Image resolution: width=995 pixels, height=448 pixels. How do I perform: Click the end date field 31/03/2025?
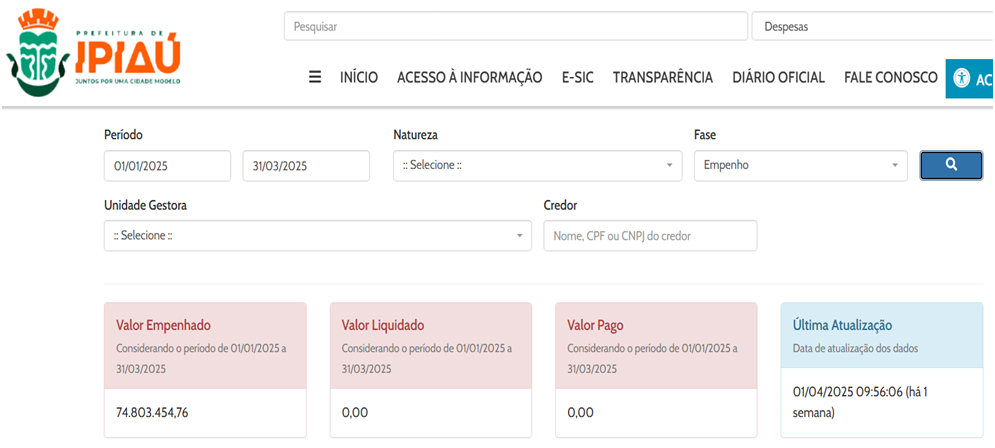point(306,165)
